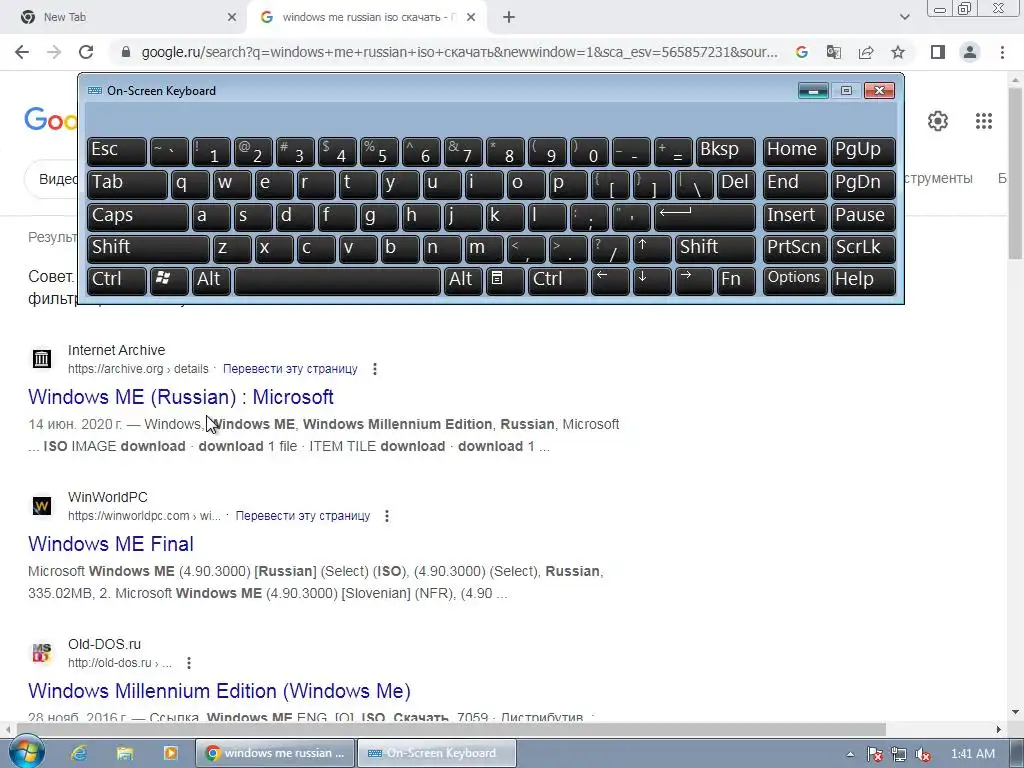Launch Internet Explorer from taskbar
The image size is (1024, 768).
(80, 753)
